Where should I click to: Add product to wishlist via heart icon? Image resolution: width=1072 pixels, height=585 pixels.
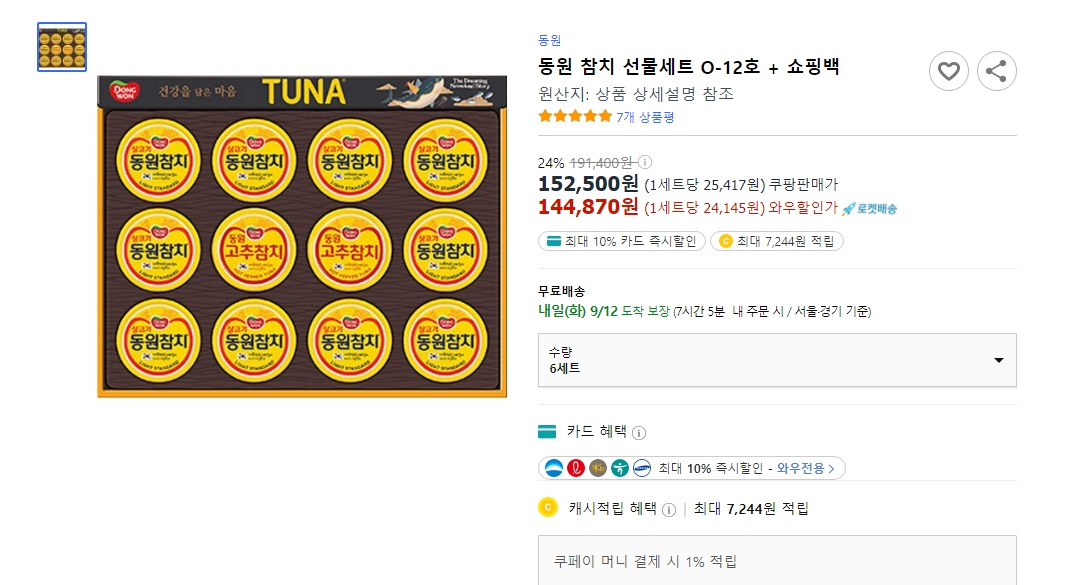[948, 71]
